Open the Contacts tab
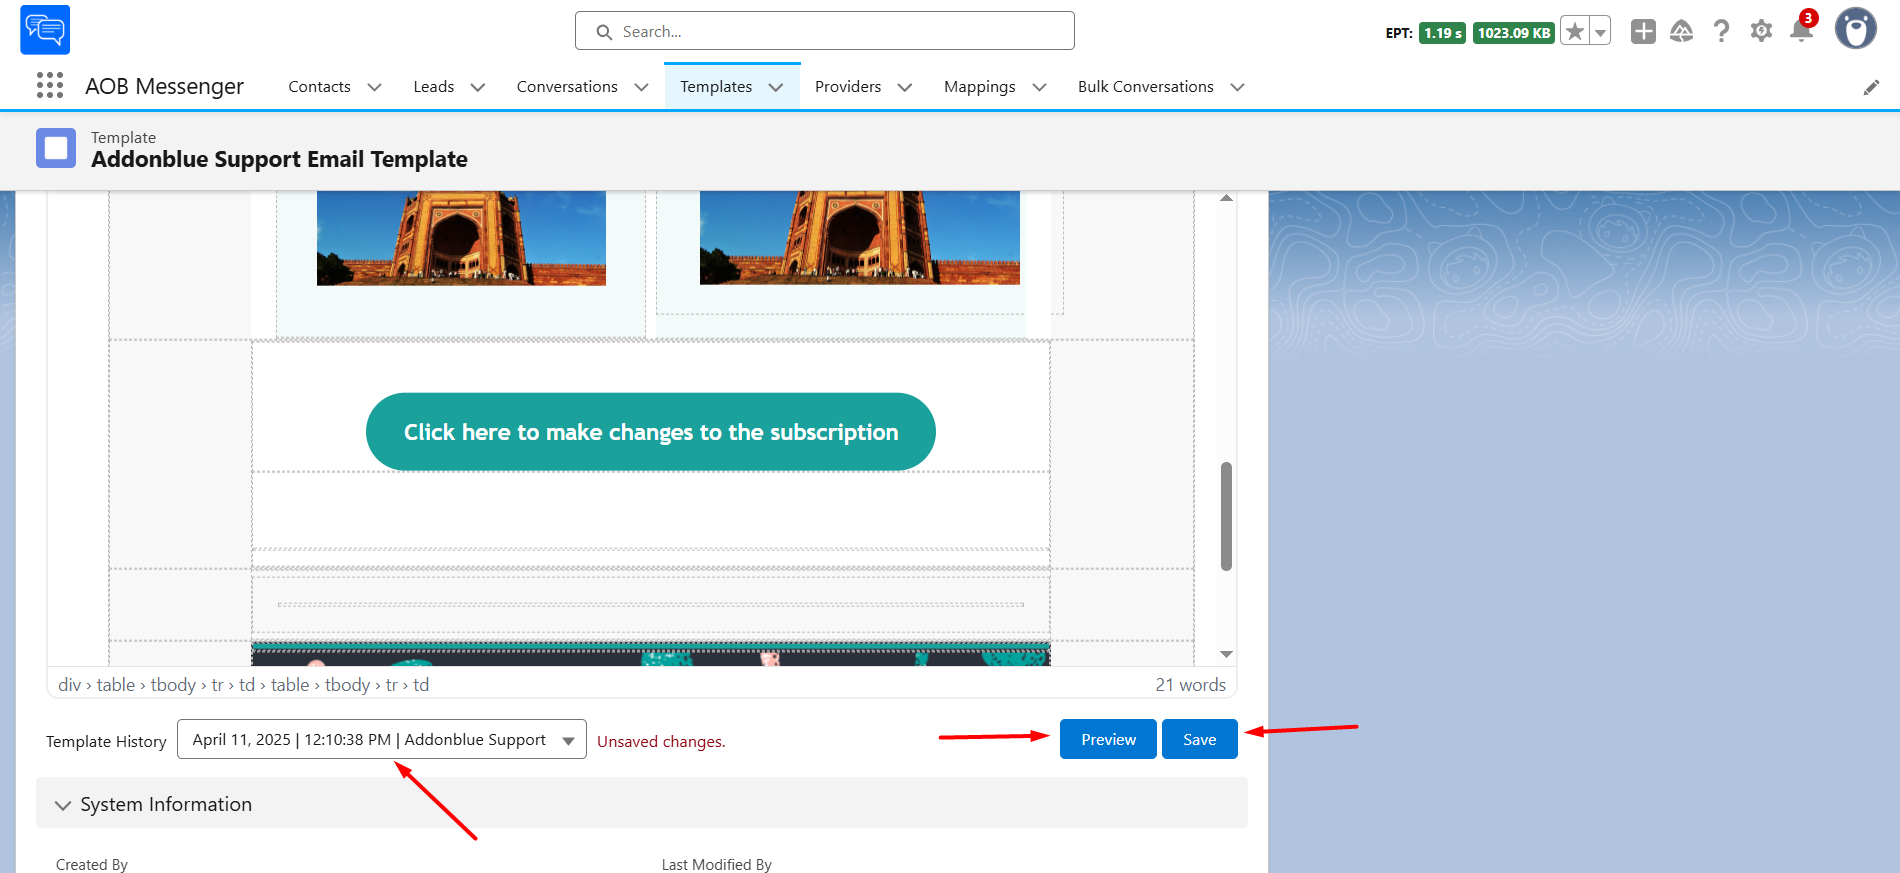Viewport: 1900px width, 873px height. (x=319, y=87)
